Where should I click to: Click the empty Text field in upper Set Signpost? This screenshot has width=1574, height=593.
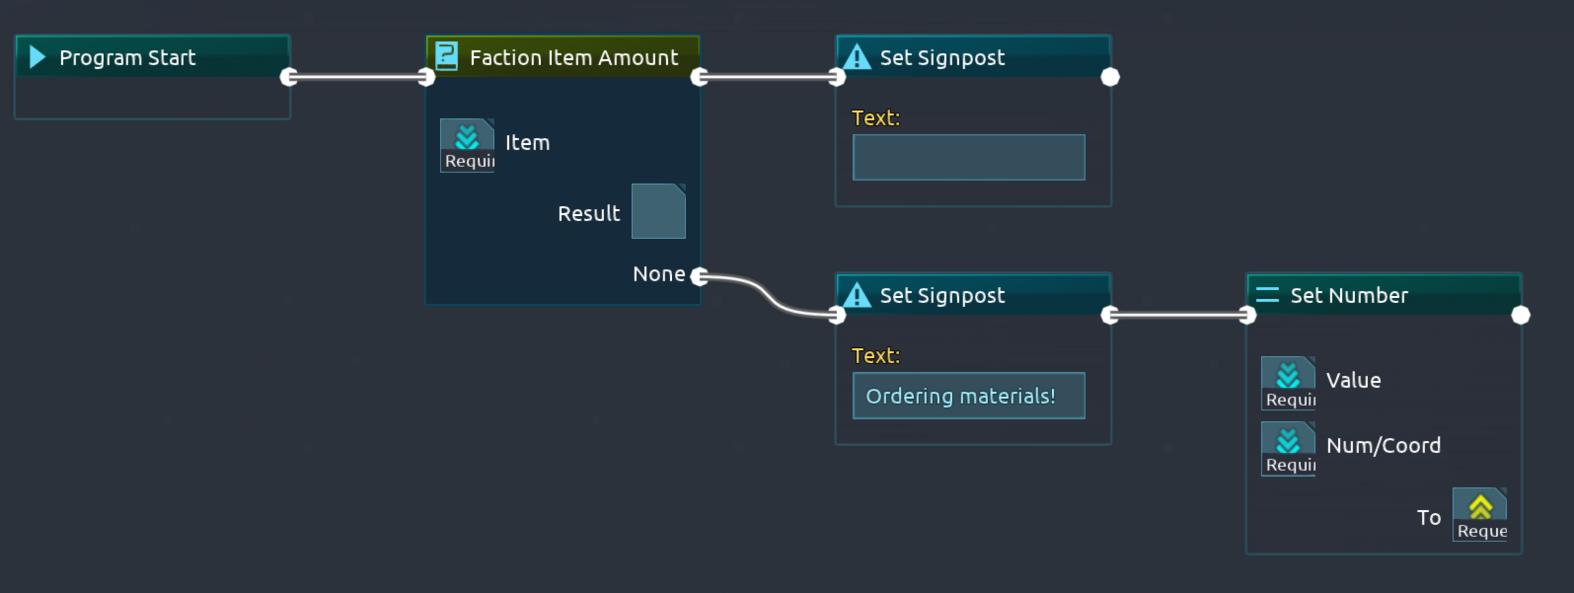point(967,157)
